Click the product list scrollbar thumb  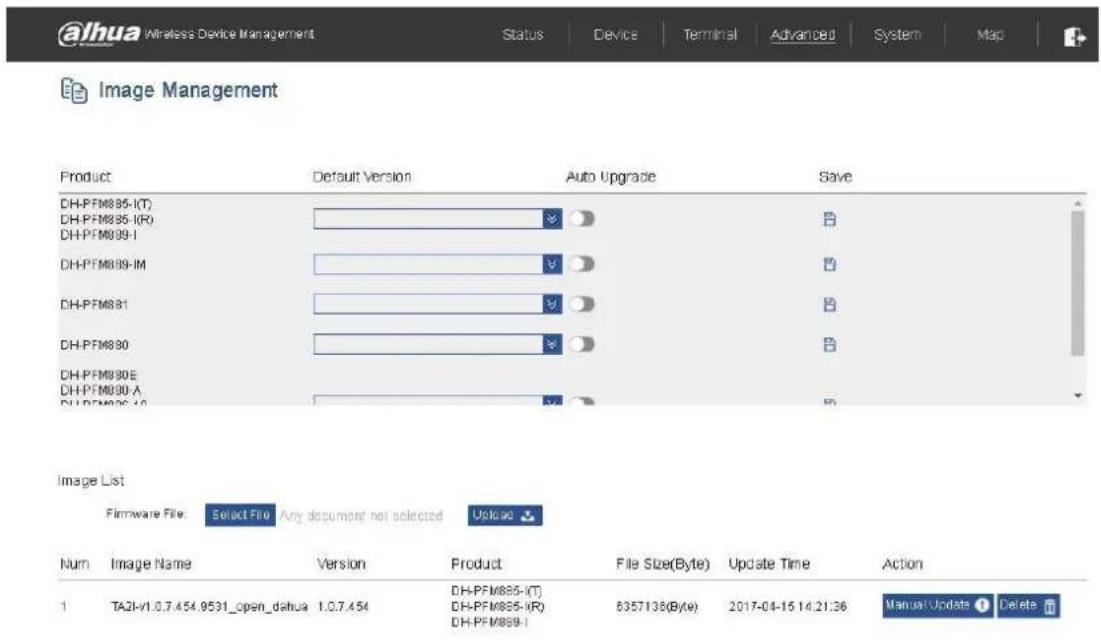click(x=1077, y=283)
